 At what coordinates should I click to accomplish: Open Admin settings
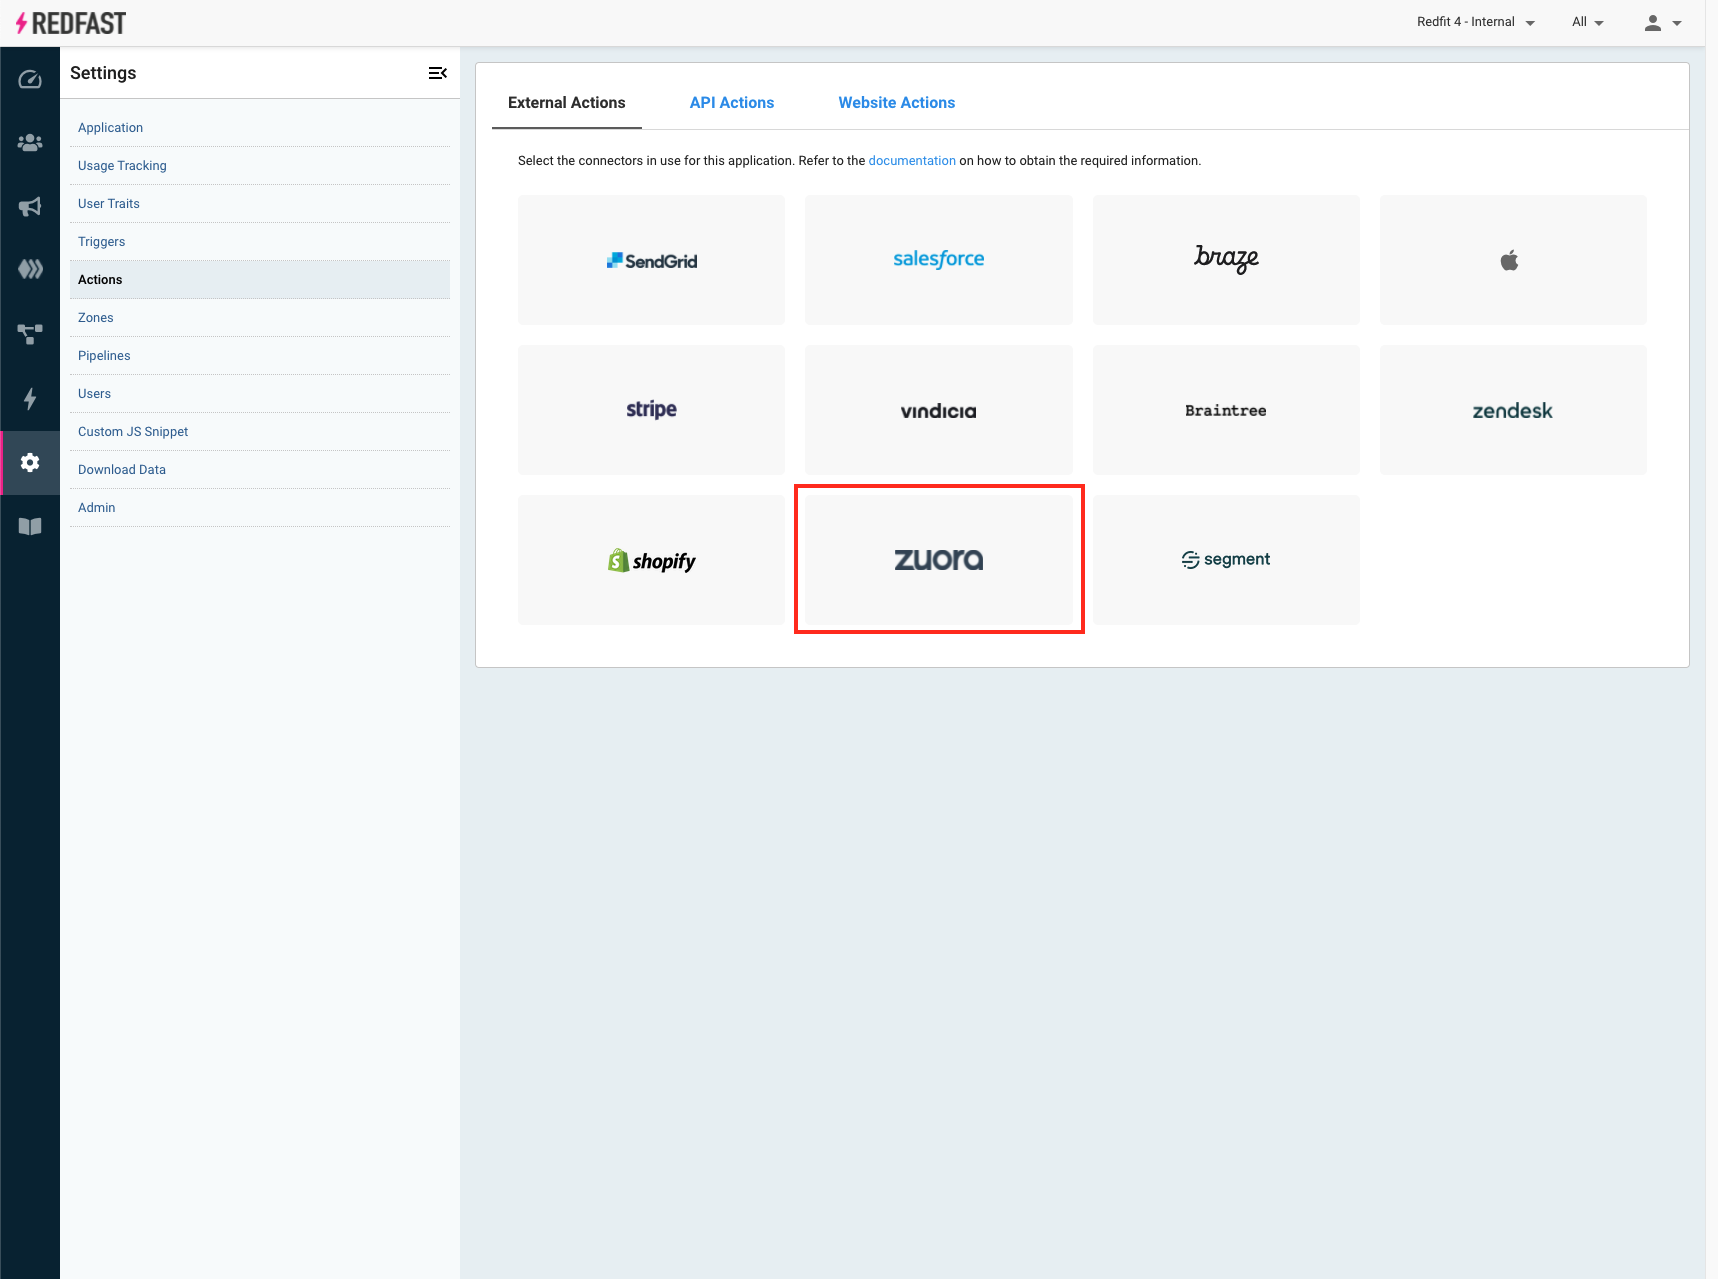(x=260, y=508)
